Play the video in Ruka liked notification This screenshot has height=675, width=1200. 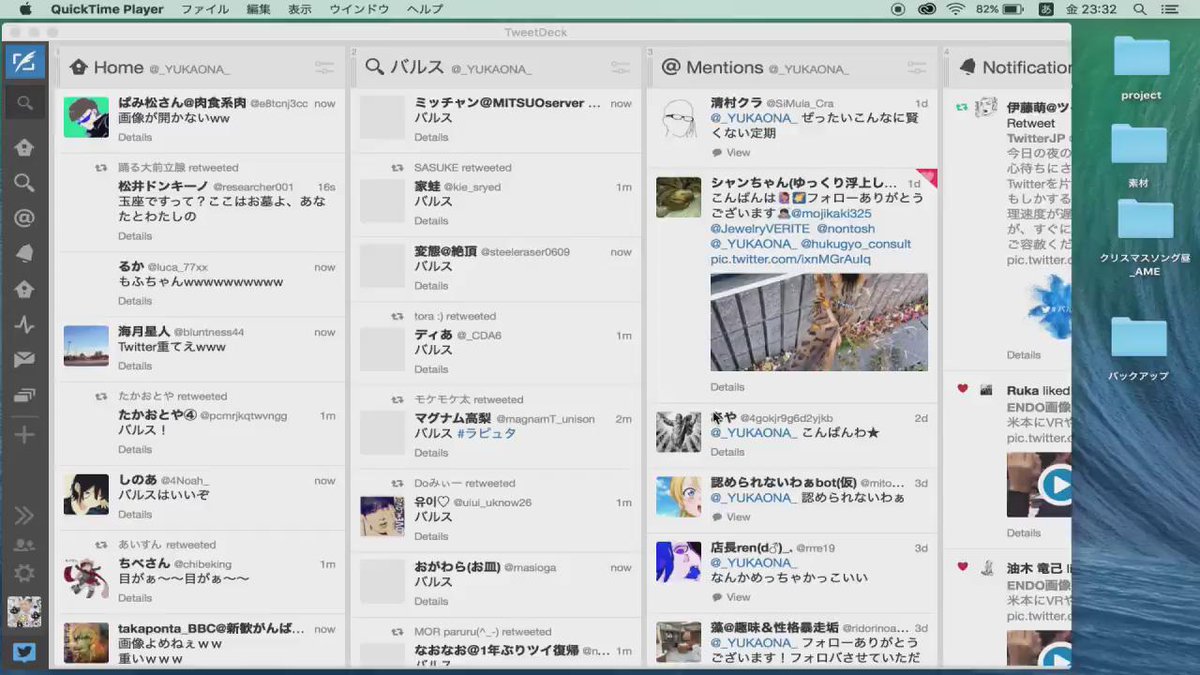[1057, 487]
